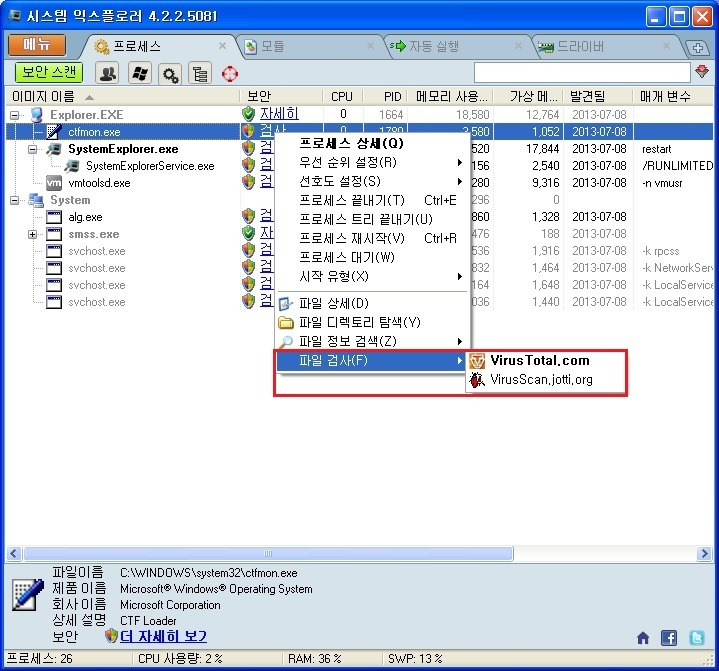The image size is (719, 671).
Task: Click the Windows flag toolbar icon
Action: 139,73
